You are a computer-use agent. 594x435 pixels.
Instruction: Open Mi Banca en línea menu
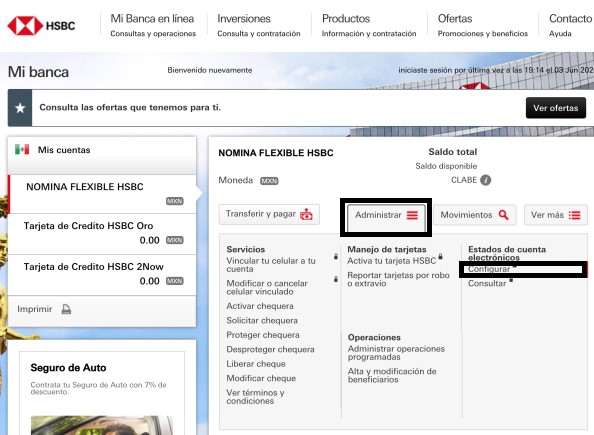click(153, 25)
